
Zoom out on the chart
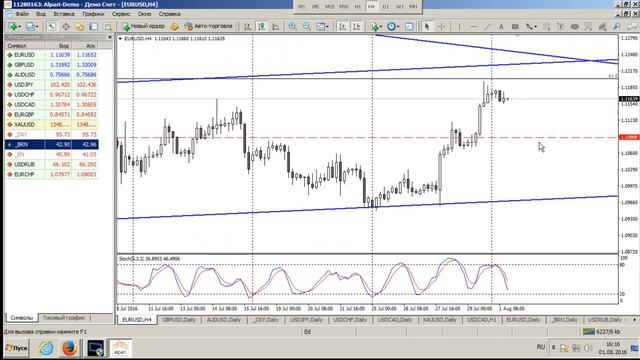307,27
